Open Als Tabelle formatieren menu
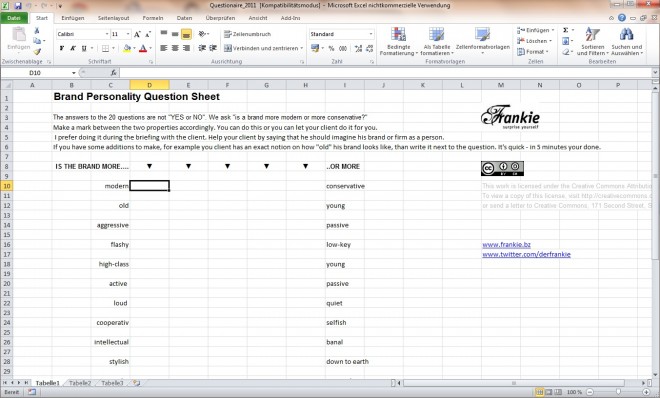The image size is (660, 398). (x=436, y=41)
